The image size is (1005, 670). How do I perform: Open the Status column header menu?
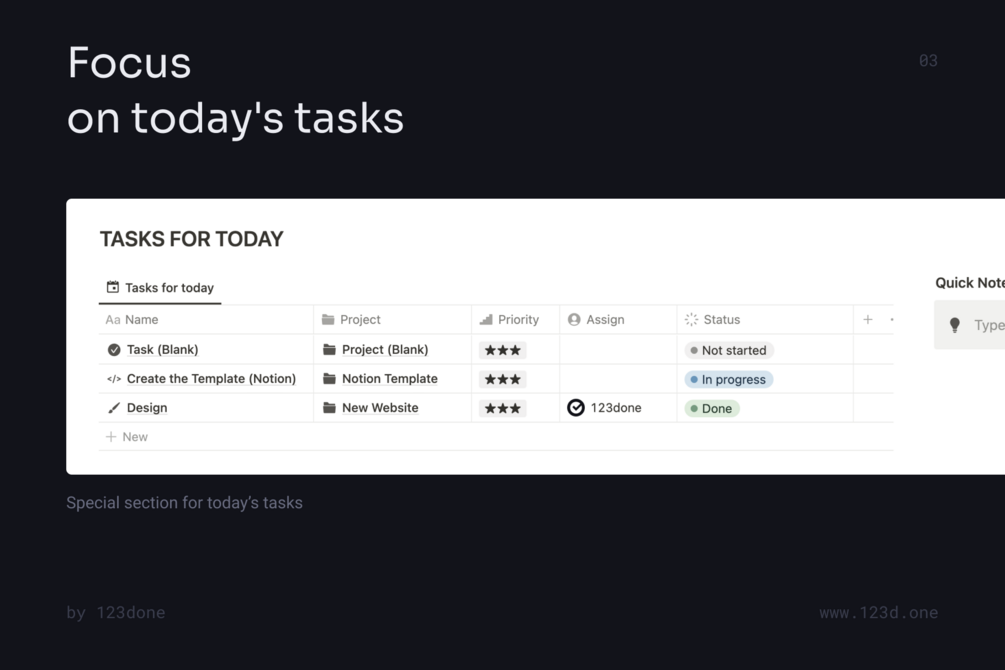click(765, 319)
